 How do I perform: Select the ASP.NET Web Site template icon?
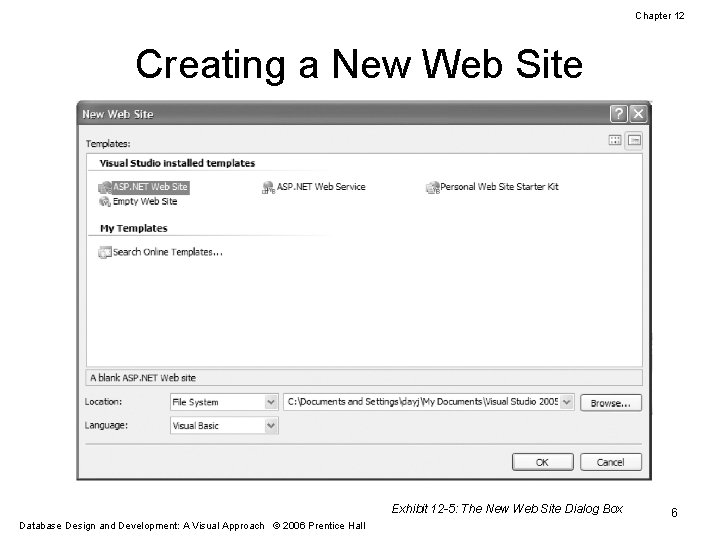coord(105,187)
